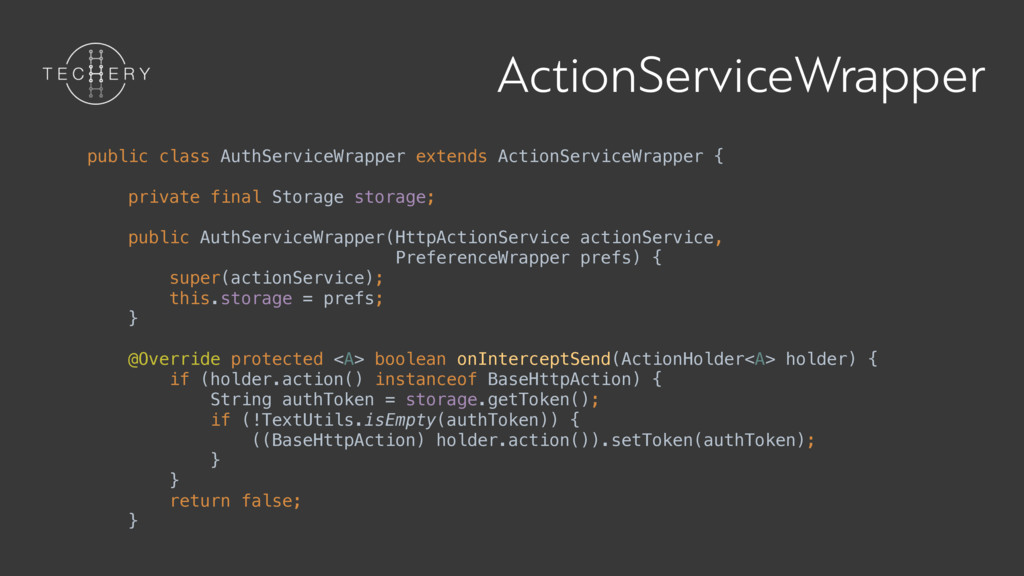Click the 'return false' statement
This screenshot has height=576, width=1024.
click(235, 500)
